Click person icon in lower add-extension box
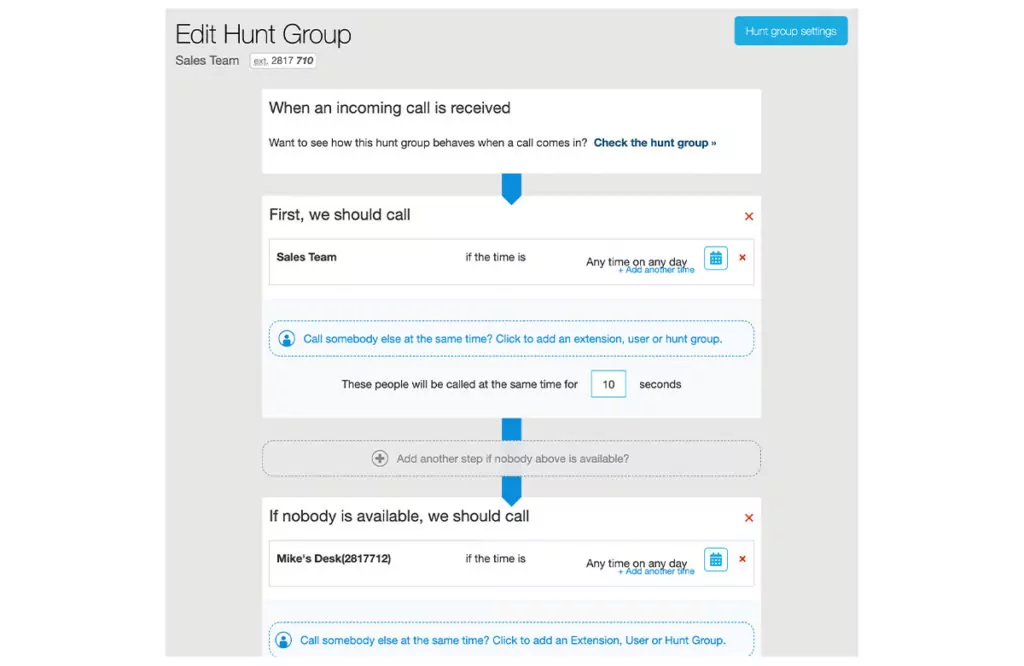This screenshot has width=1024, height=666. click(x=283, y=641)
